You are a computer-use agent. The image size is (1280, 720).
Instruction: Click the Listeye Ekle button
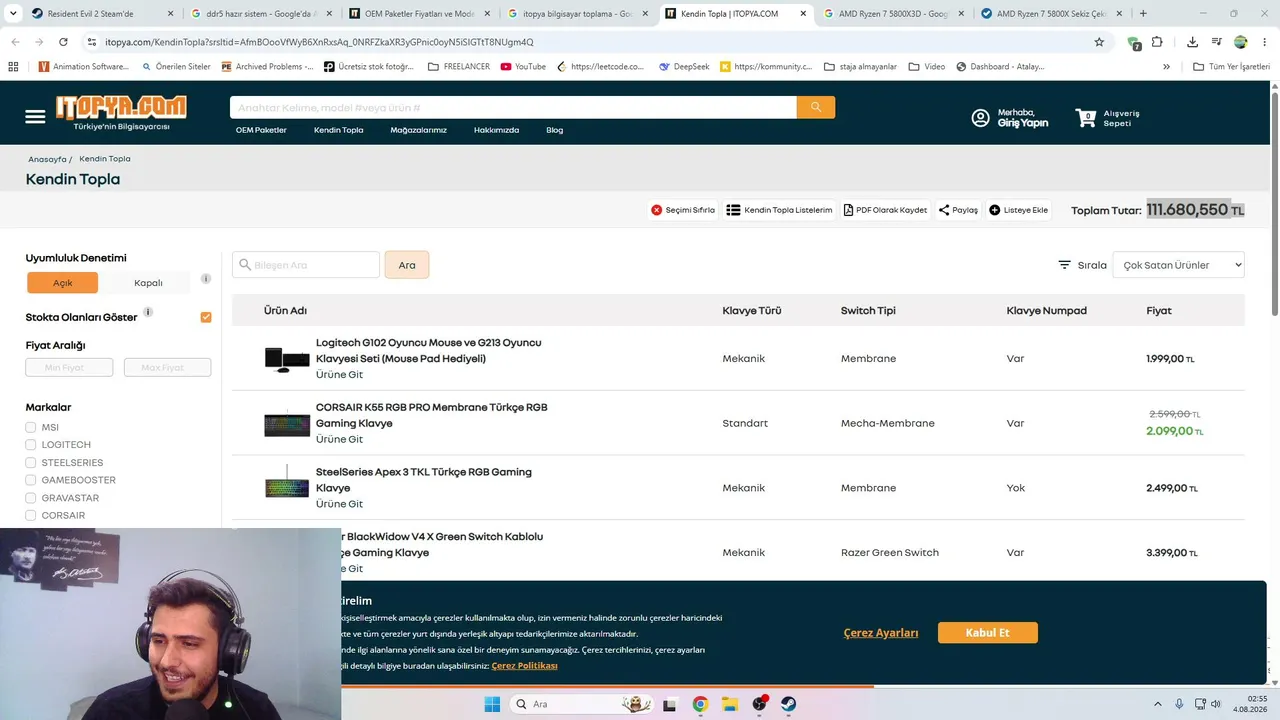tap(1019, 210)
